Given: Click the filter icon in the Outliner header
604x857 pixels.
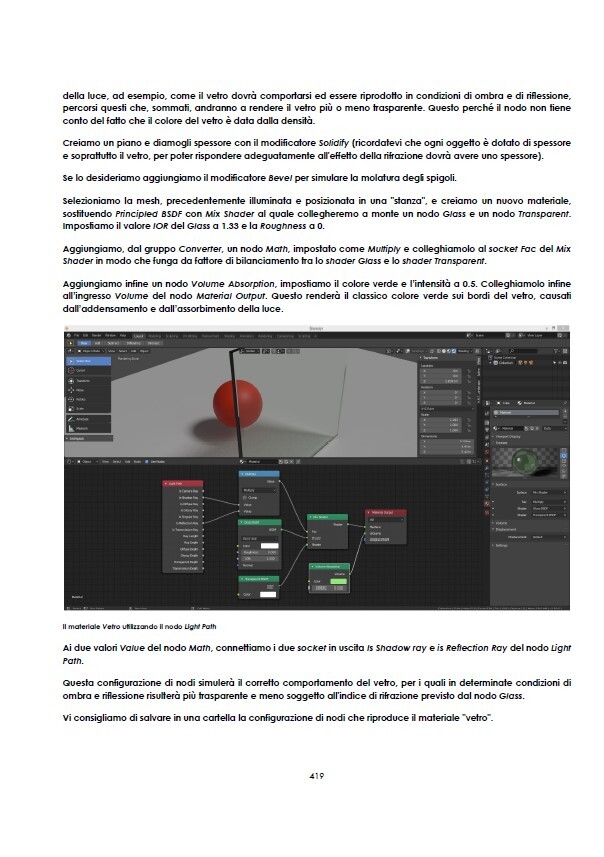Looking at the screenshot, I should [x=556, y=351].
